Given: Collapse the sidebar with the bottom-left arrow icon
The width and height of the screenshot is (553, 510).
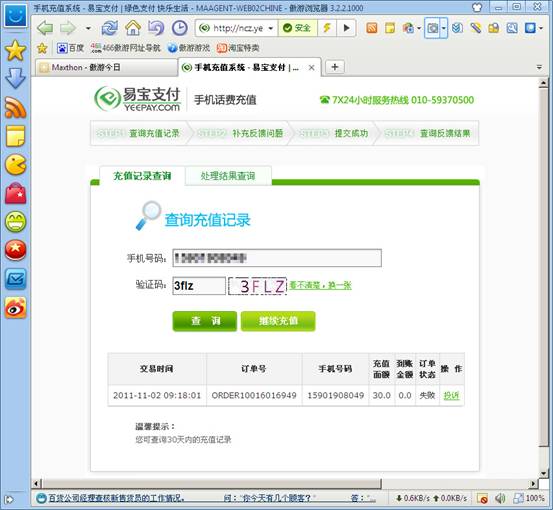Looking at the screenshot, I should point(9,499).
